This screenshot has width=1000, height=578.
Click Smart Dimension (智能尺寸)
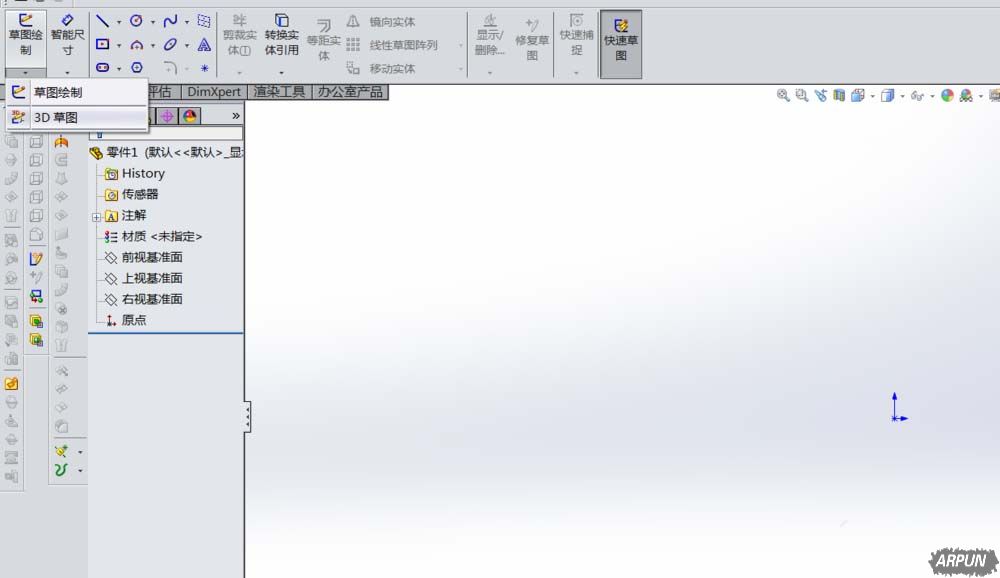coord(67,36)
